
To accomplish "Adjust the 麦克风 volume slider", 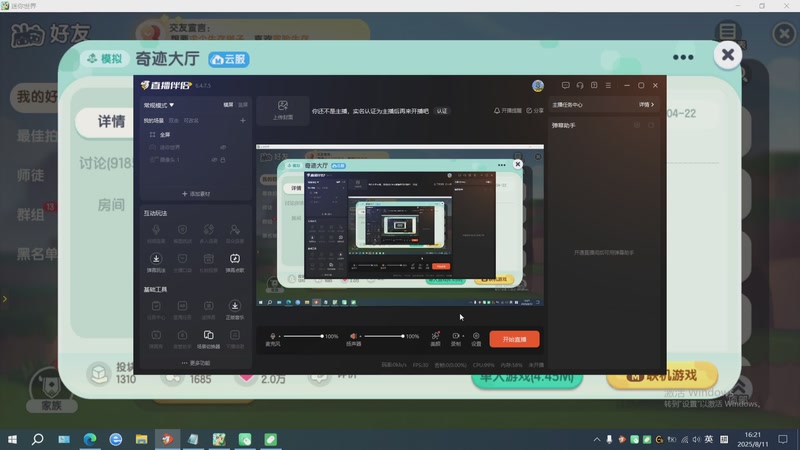I will 303,336.
